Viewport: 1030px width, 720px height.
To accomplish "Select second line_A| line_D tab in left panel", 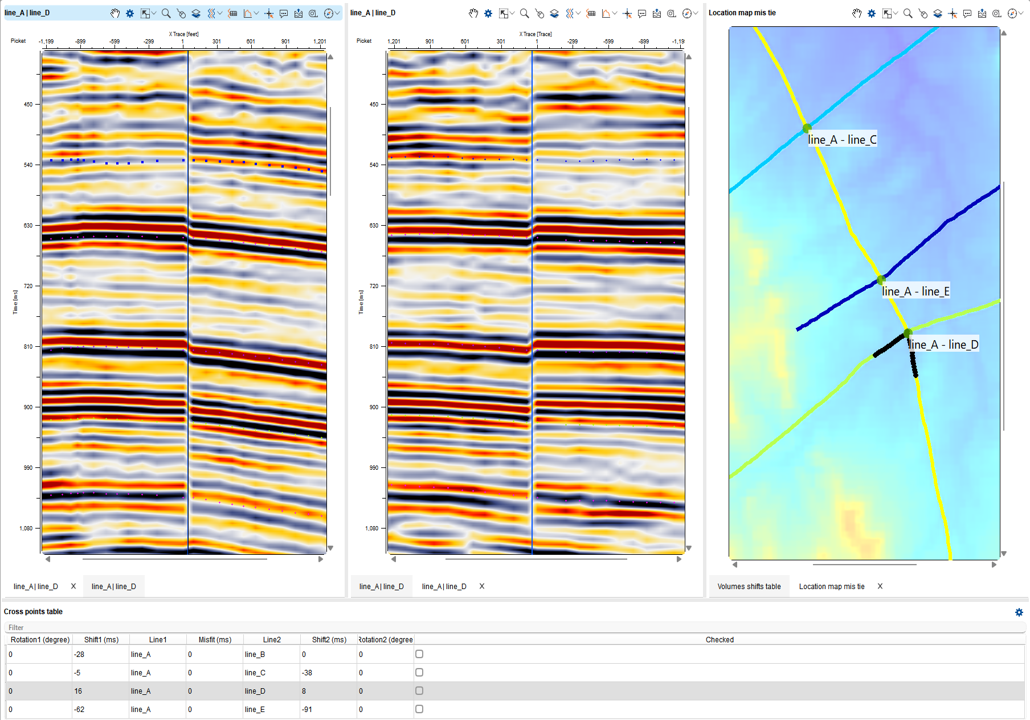I will pyautogui.click(x=114, y=587).
